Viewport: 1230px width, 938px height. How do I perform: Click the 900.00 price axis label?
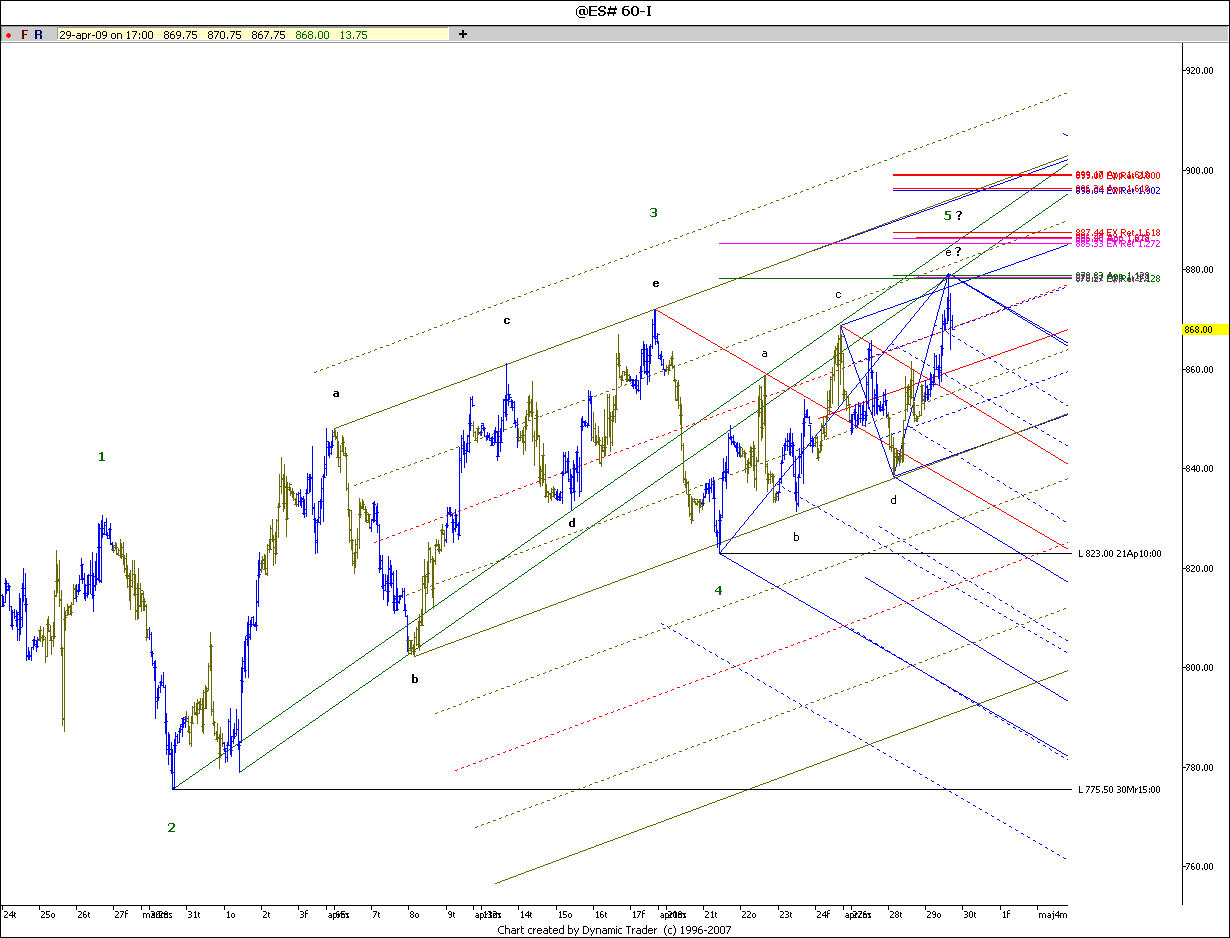(x=1198, y=170)
